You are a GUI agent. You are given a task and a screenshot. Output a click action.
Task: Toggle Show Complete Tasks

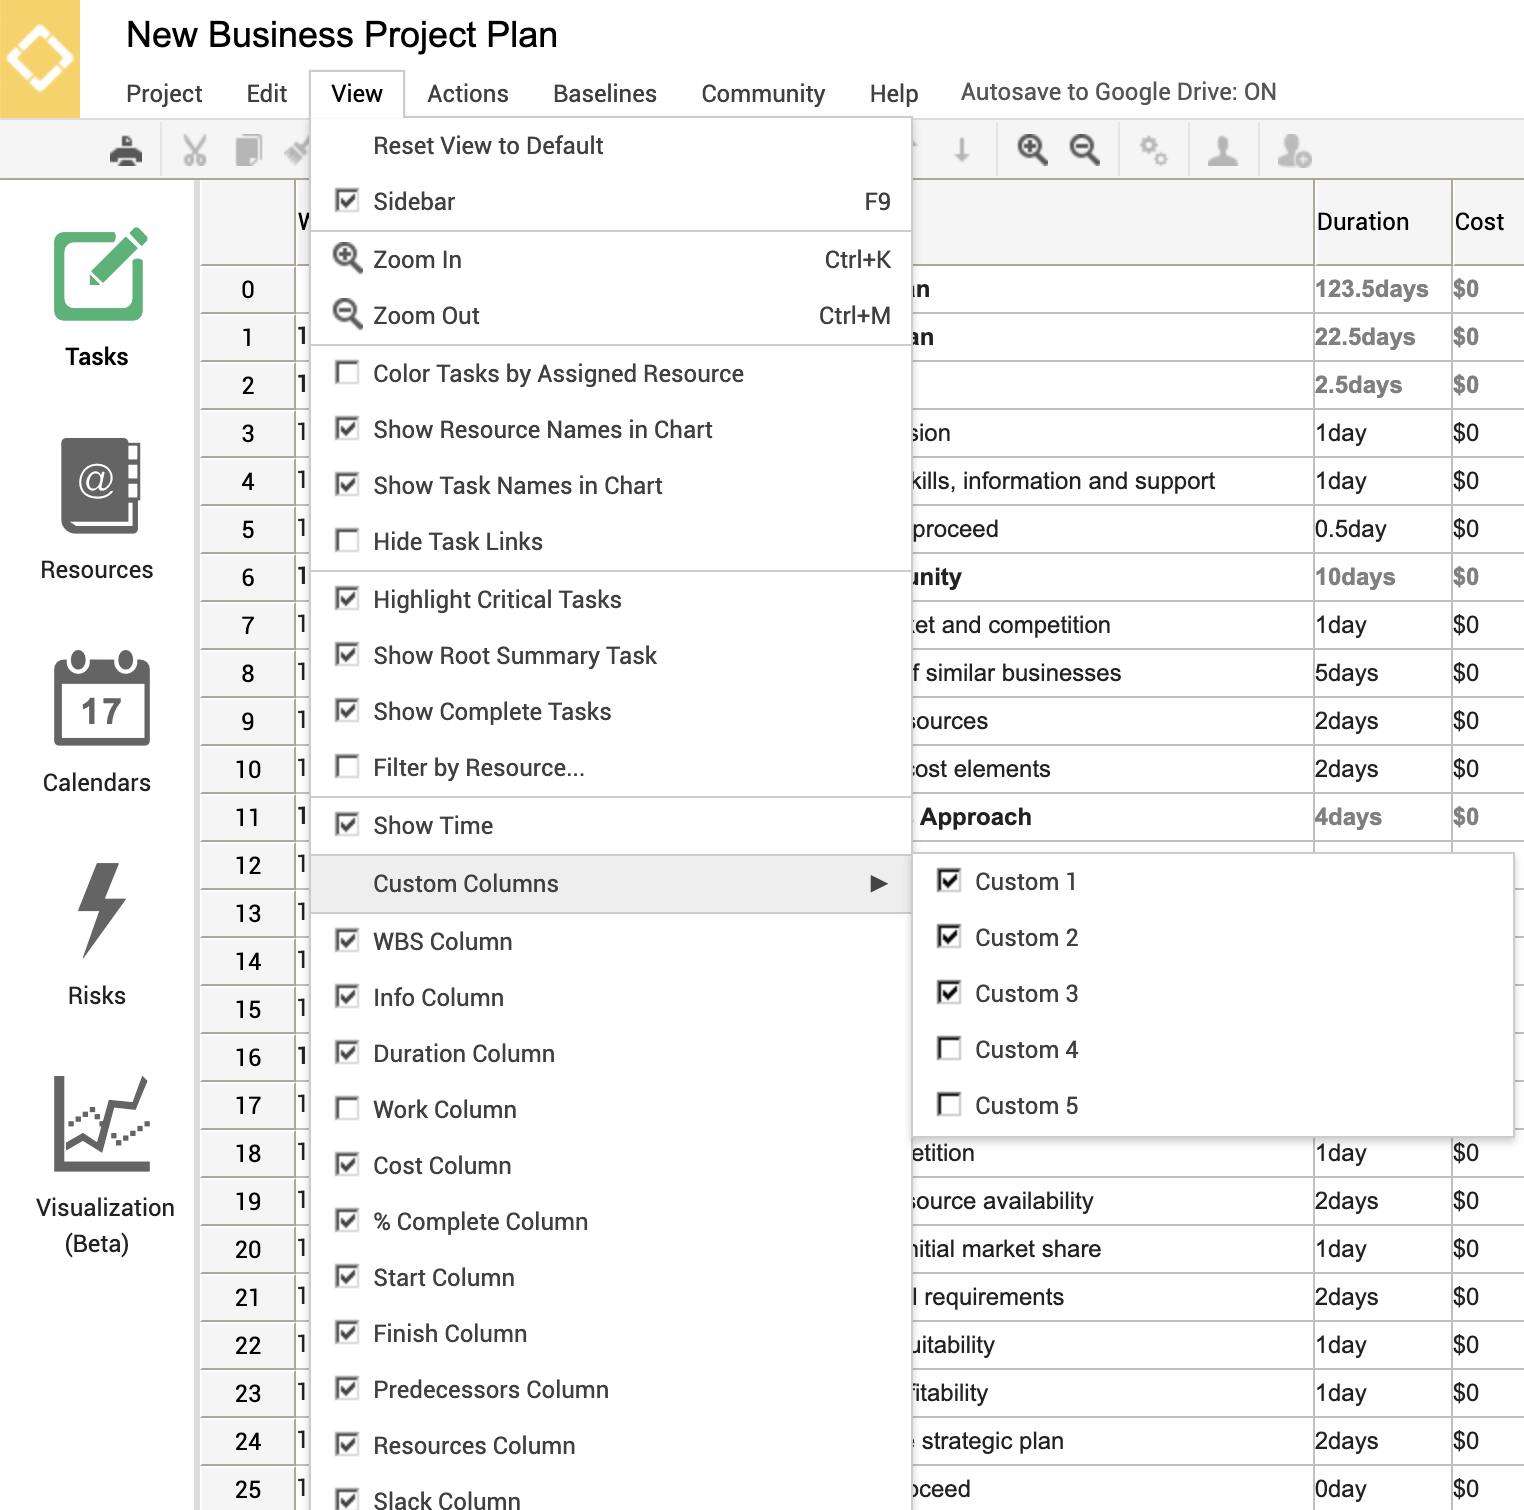point(347,711)
